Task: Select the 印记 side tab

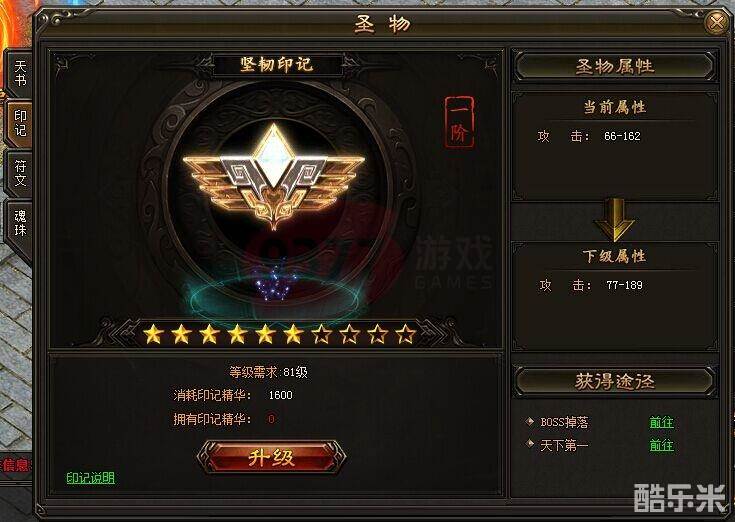Action: click(x=20, y=123)
